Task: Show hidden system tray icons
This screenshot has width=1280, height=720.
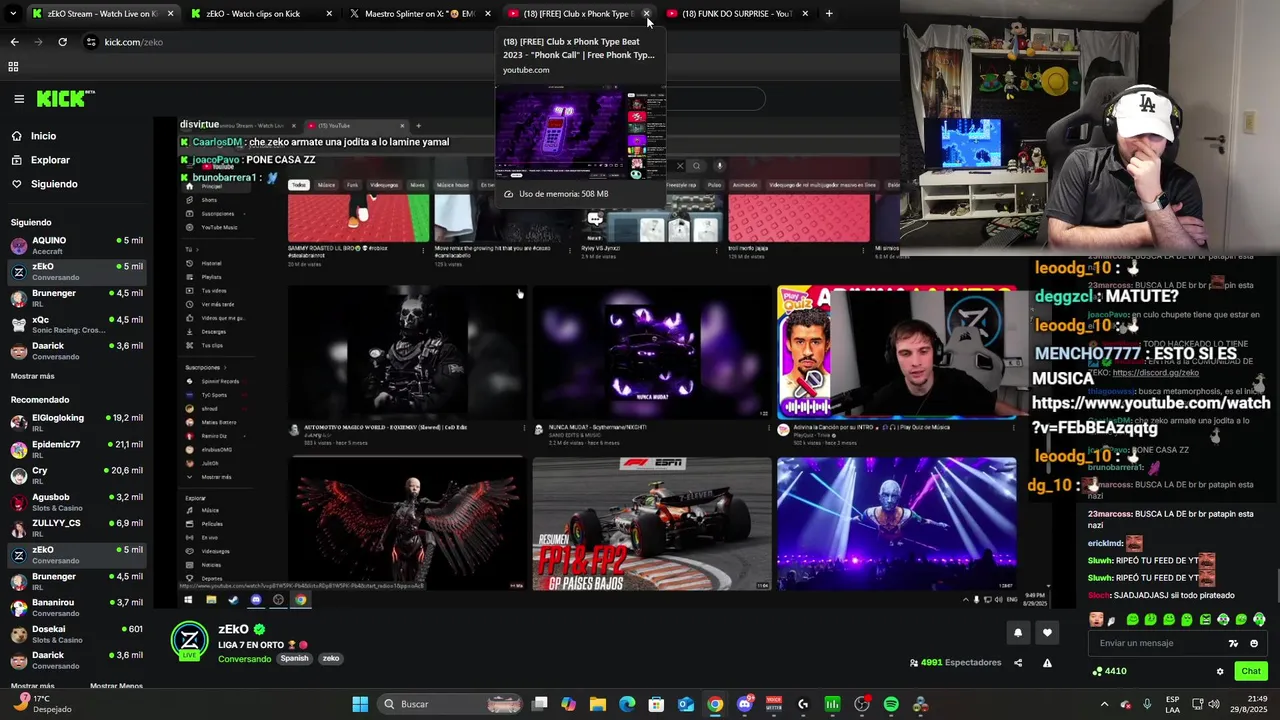Action: click(1104, 704)
